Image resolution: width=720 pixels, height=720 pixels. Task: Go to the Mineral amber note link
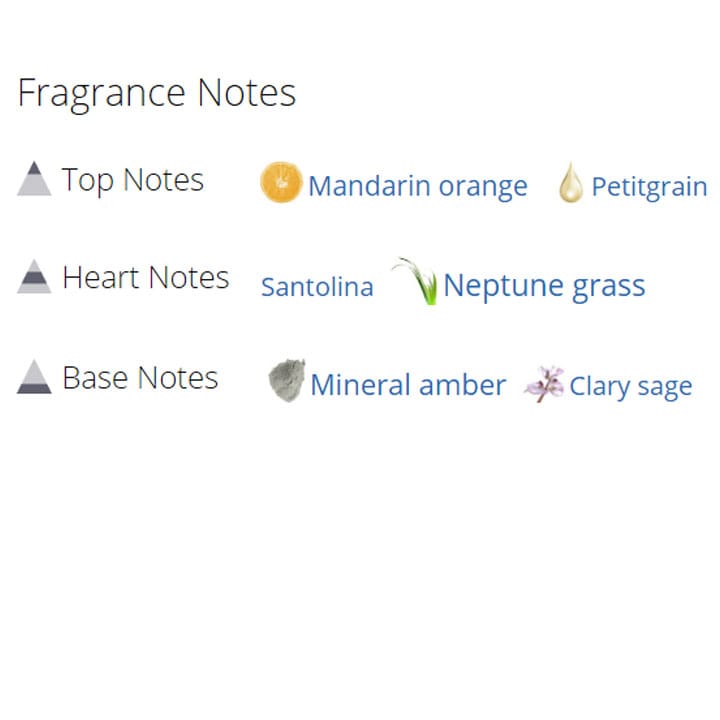[x=408, y=385]
